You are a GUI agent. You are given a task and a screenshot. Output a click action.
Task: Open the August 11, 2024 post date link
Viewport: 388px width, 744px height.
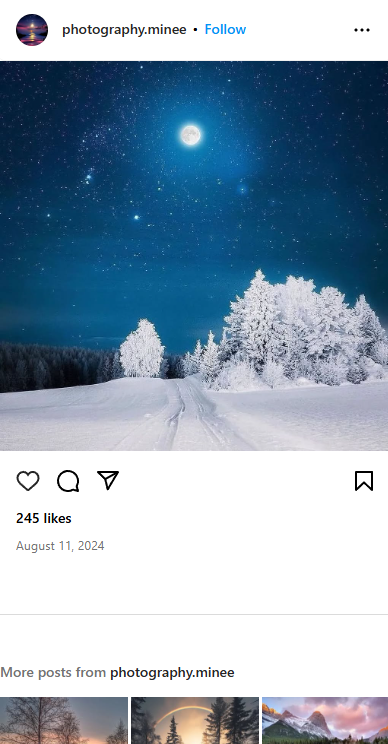tap(60, 546)
